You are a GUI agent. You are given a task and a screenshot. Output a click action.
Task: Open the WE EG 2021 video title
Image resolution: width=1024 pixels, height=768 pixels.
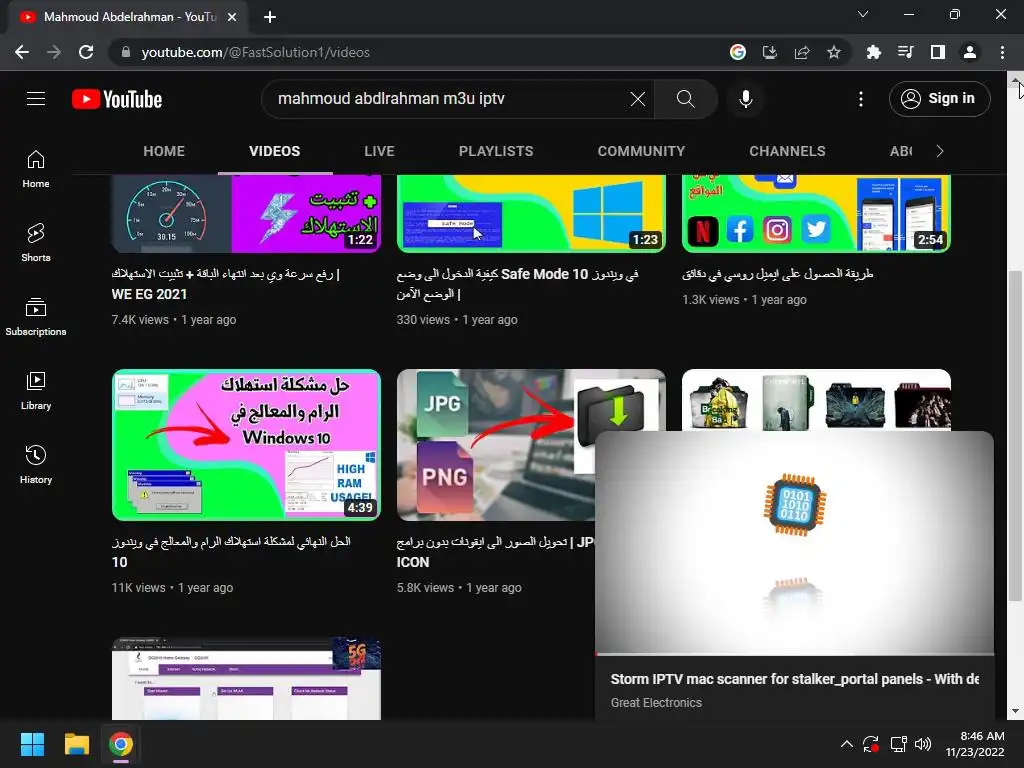pos(225,283)
